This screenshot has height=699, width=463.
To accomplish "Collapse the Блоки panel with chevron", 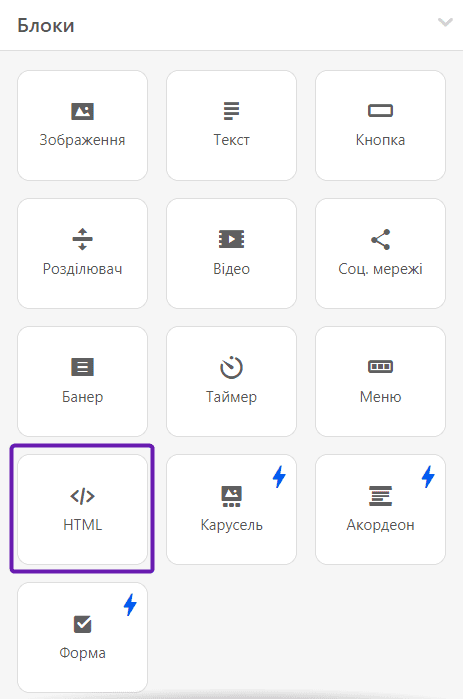I will click(445, 22).
